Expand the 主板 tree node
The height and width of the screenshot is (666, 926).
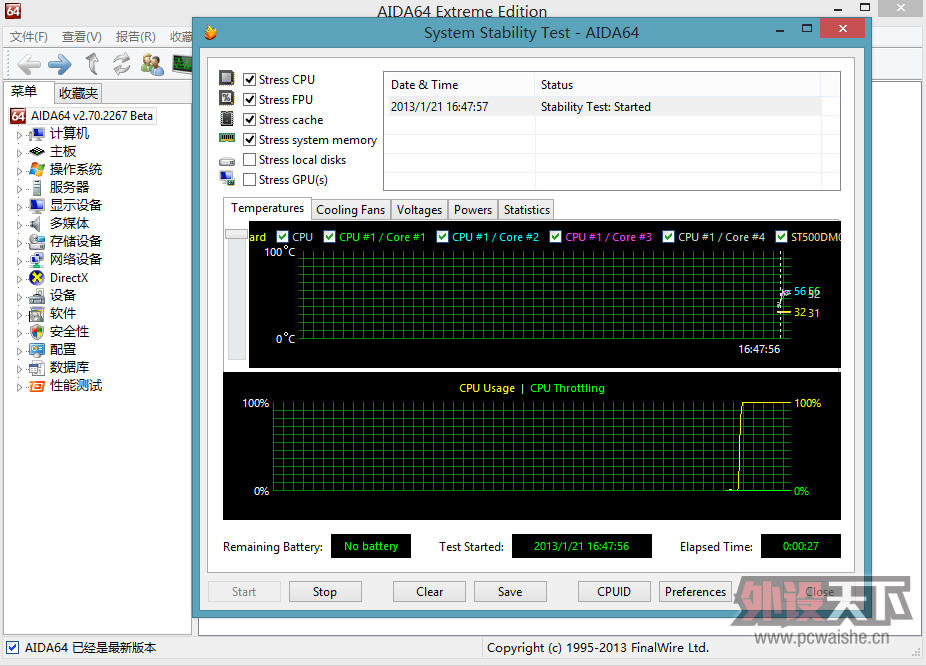point(19,153)
